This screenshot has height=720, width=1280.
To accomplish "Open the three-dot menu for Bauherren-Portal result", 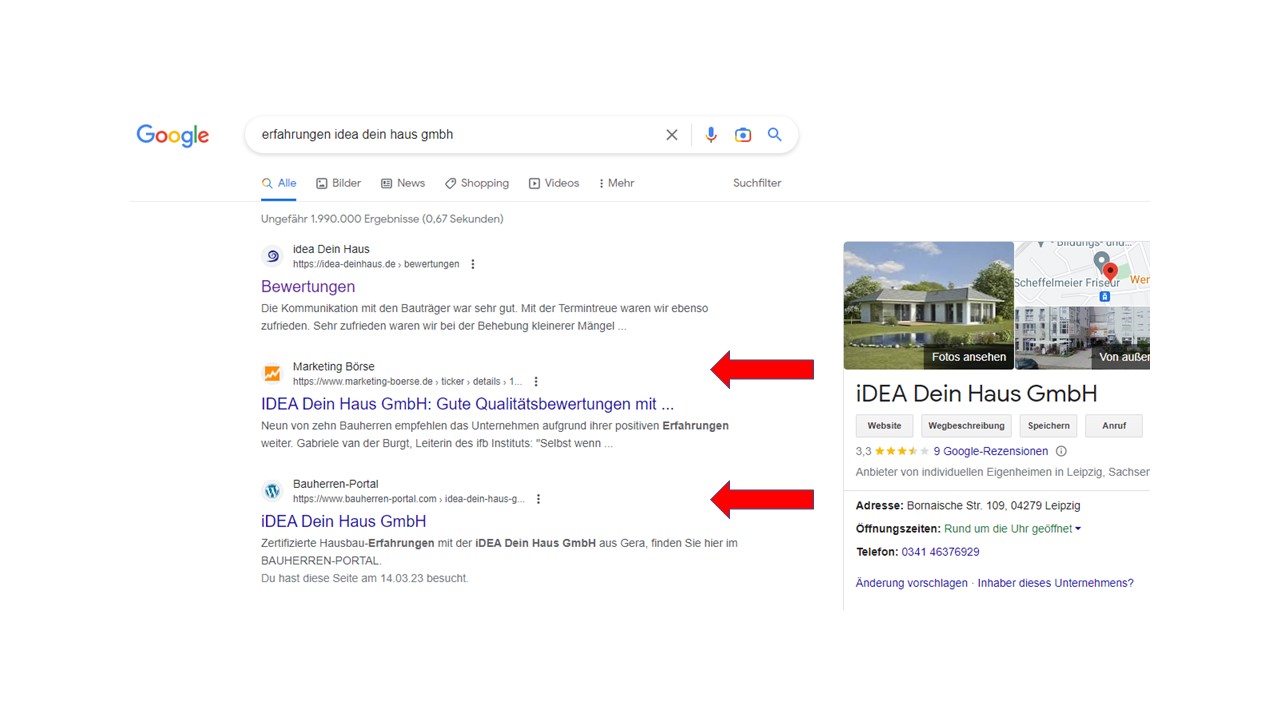I will click(x=539, y=499).
